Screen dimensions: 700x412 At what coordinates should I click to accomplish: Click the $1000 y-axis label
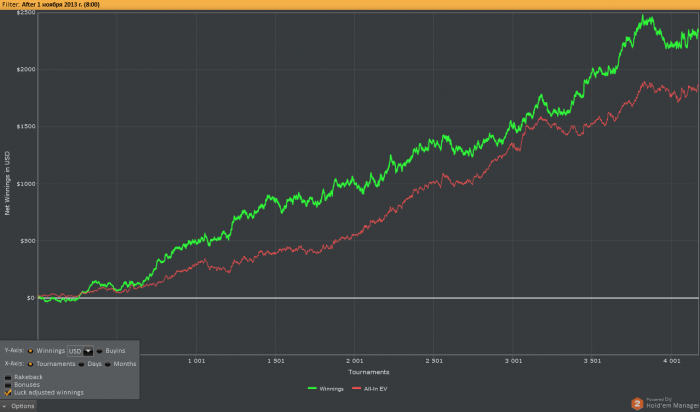tap(25, 184)
